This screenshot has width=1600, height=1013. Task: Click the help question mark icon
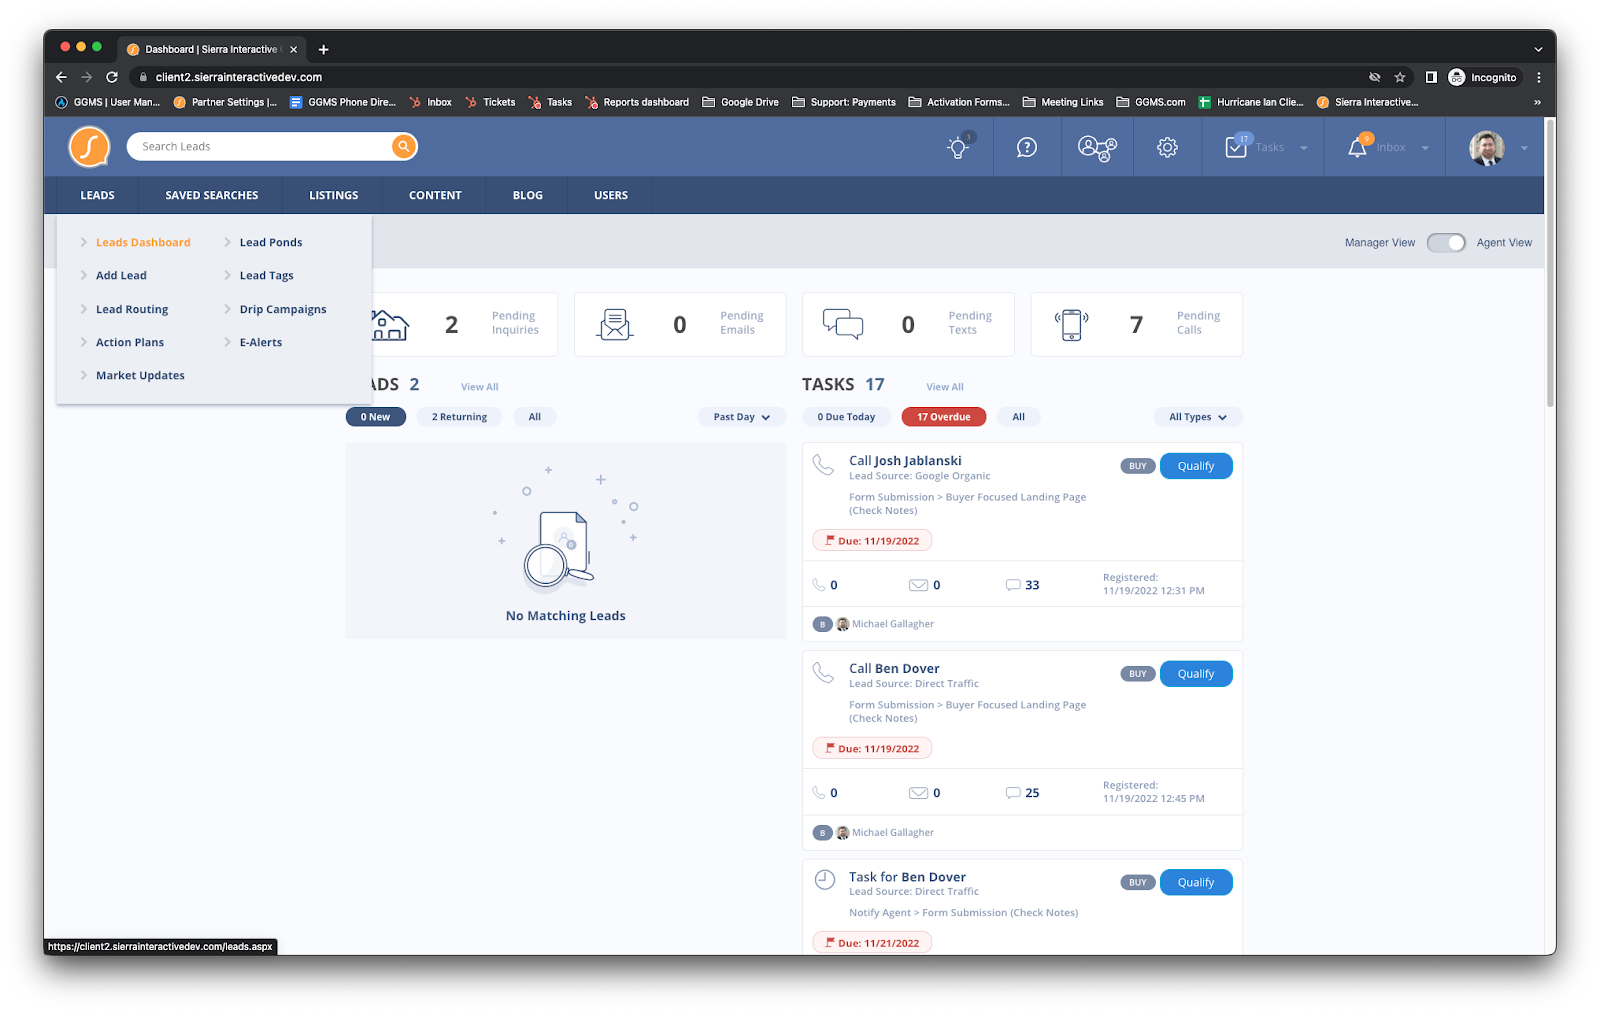[x=1027, y=148]
